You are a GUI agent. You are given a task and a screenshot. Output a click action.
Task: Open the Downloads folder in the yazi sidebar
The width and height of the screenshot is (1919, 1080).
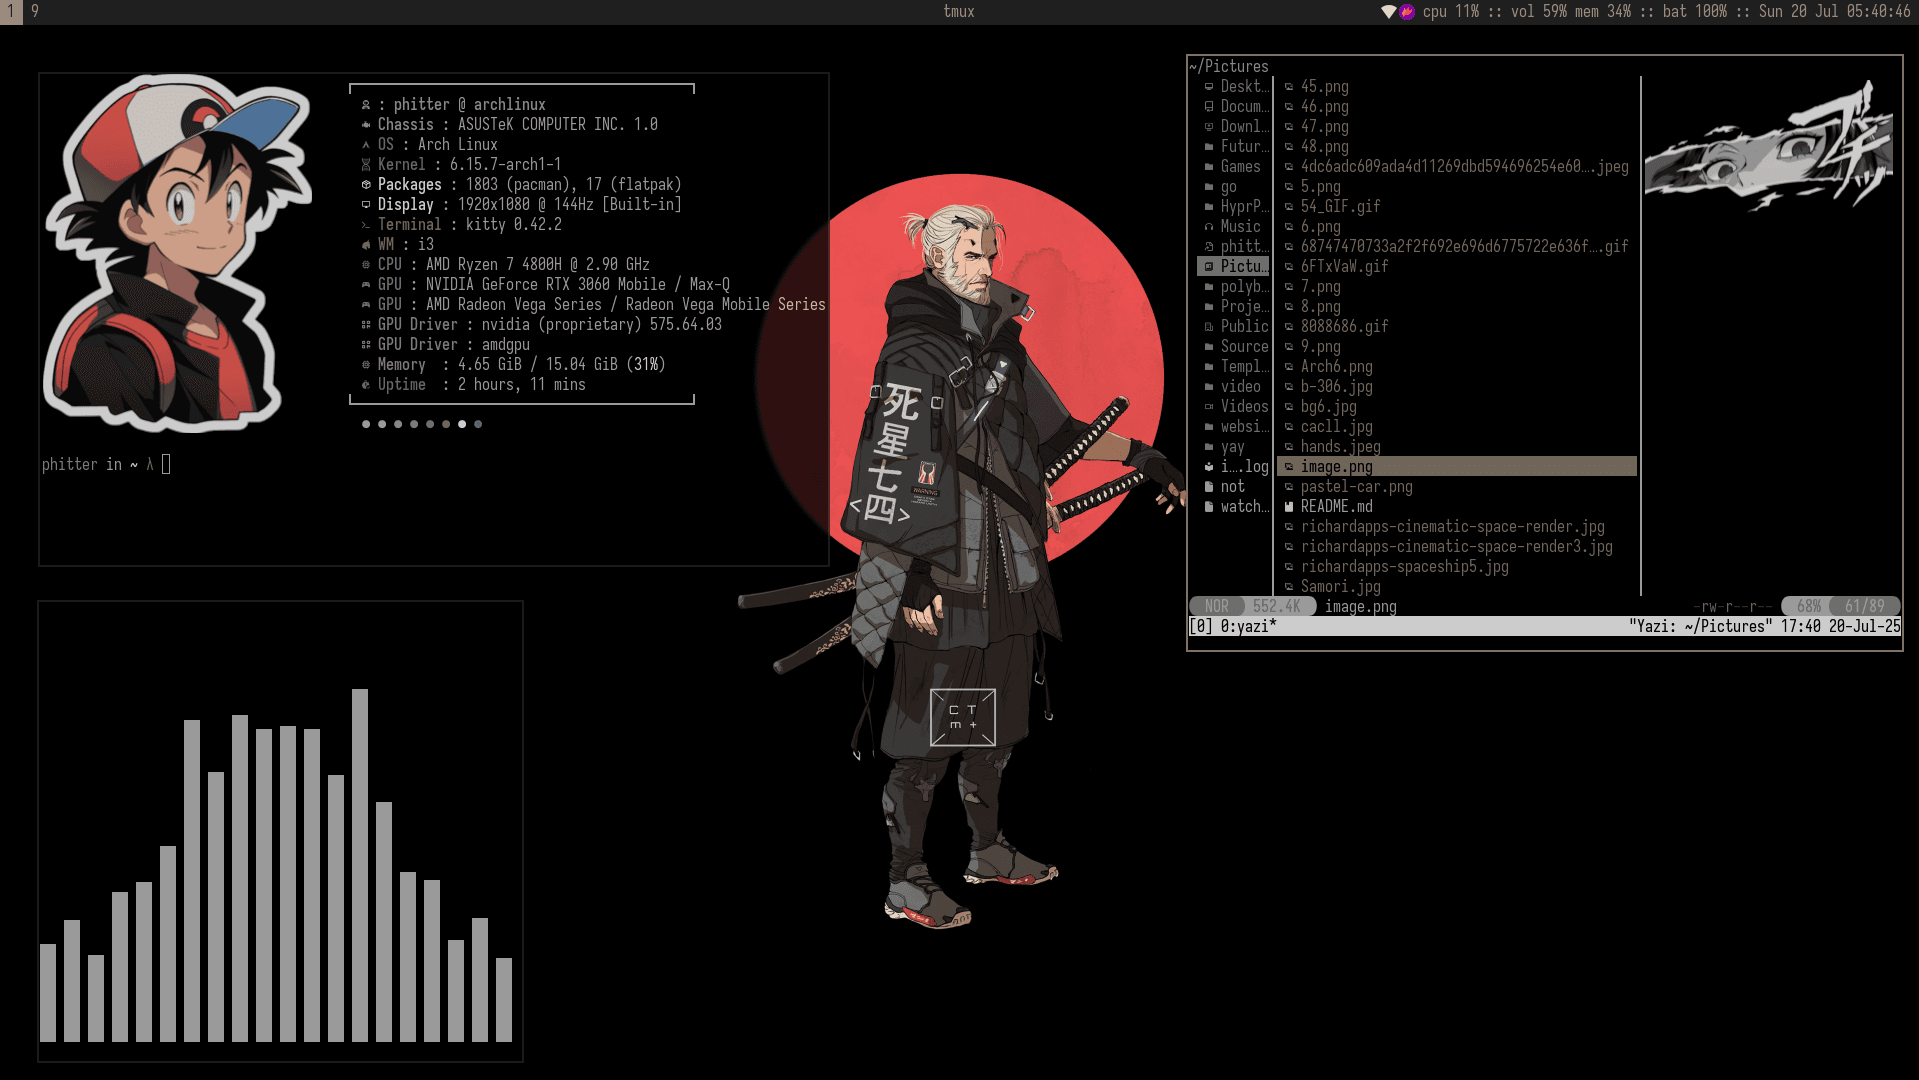[x=1244, y=126]
